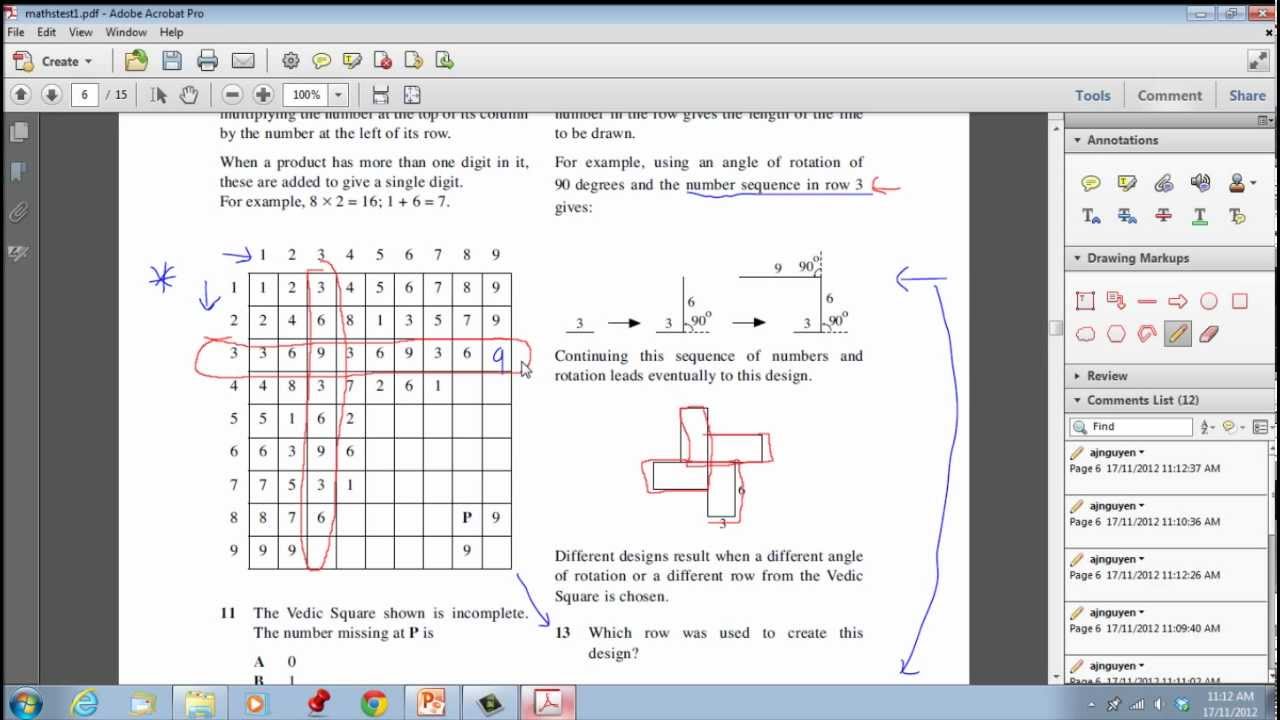Open the sort comments dropdown
The image size is (1280, 720).
1207,427
